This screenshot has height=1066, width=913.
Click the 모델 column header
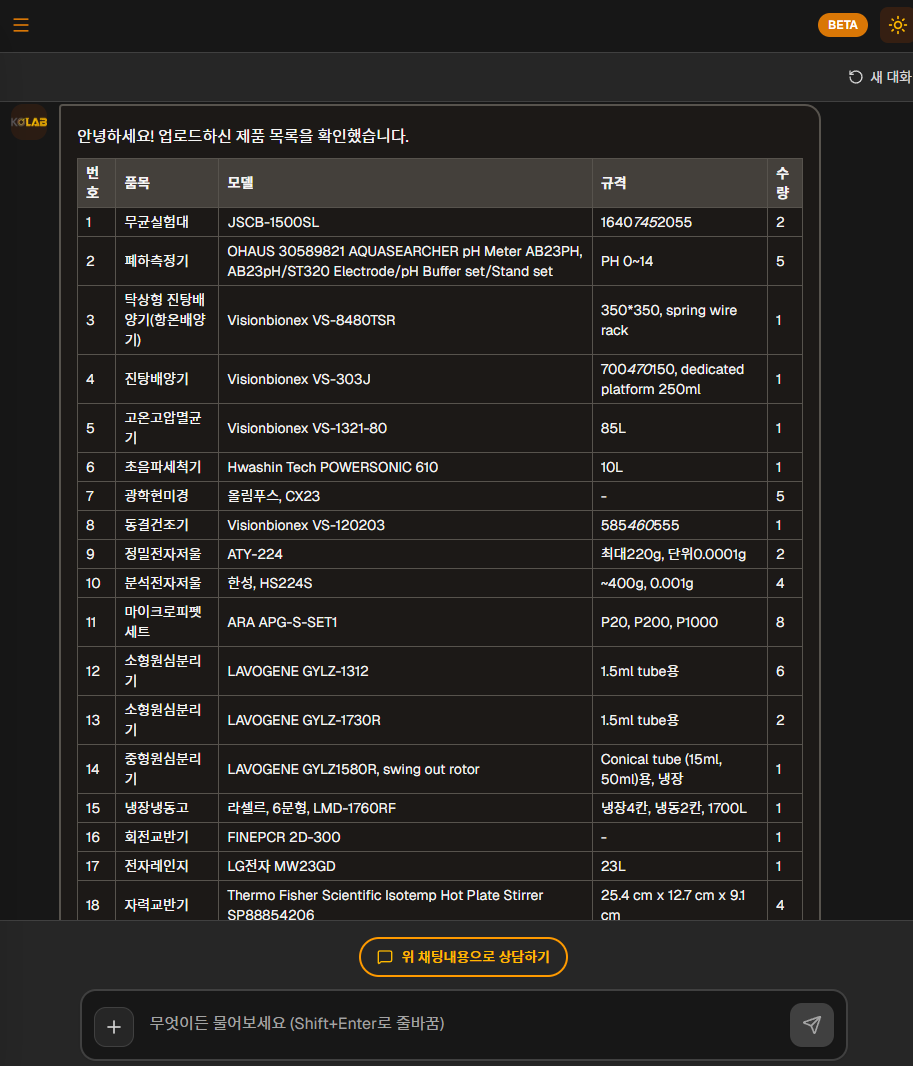(241, 183)
